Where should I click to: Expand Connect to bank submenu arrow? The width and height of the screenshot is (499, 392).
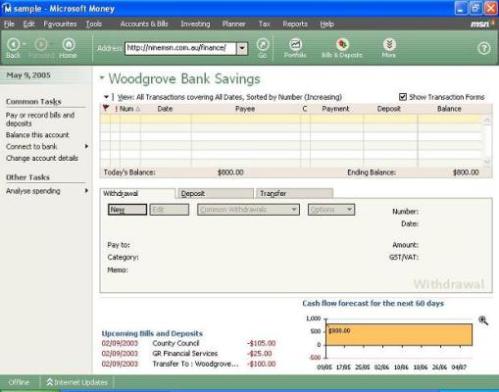pyautogui.click(x=87, y=146)
